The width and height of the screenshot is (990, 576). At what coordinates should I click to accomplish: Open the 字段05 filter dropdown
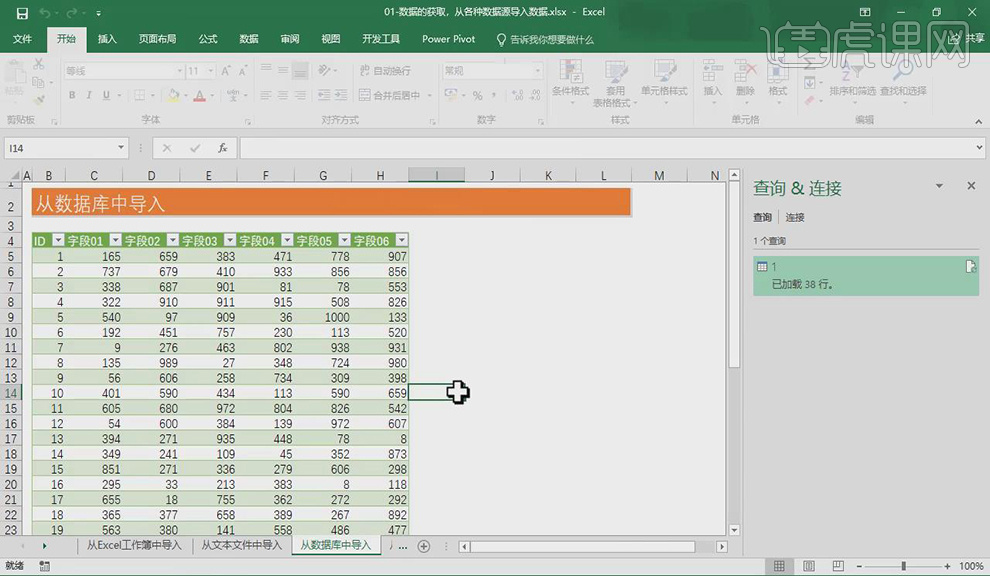[345, 240]
